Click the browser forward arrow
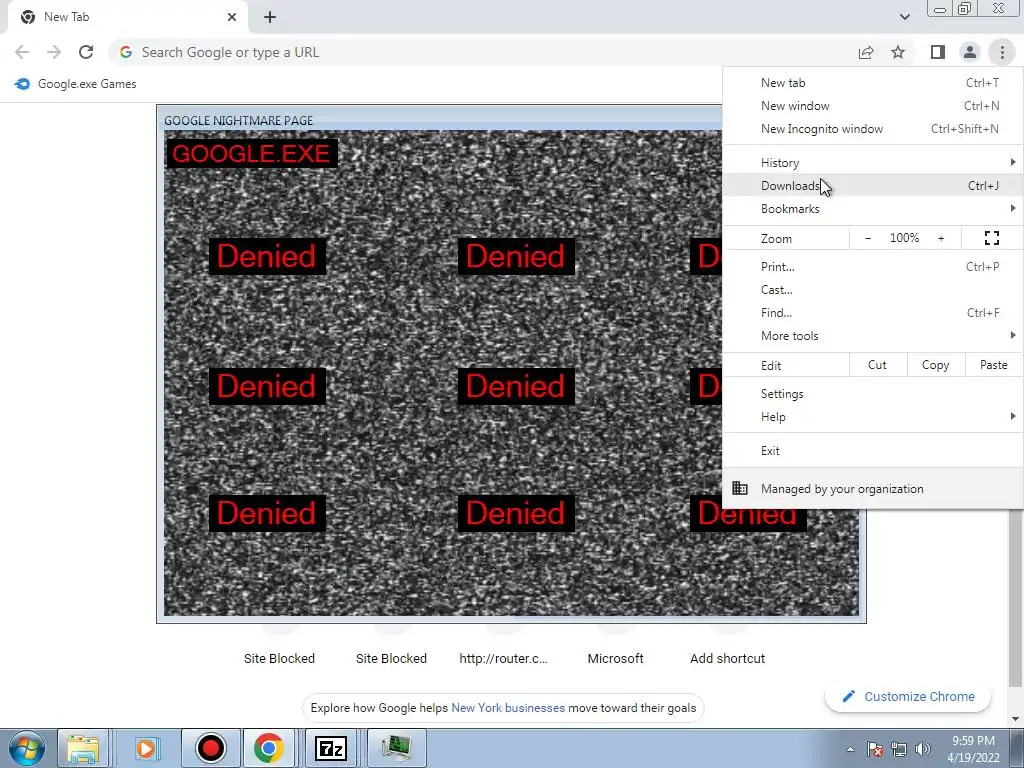Screen dimensions: 1024x768 coord(54,52)
